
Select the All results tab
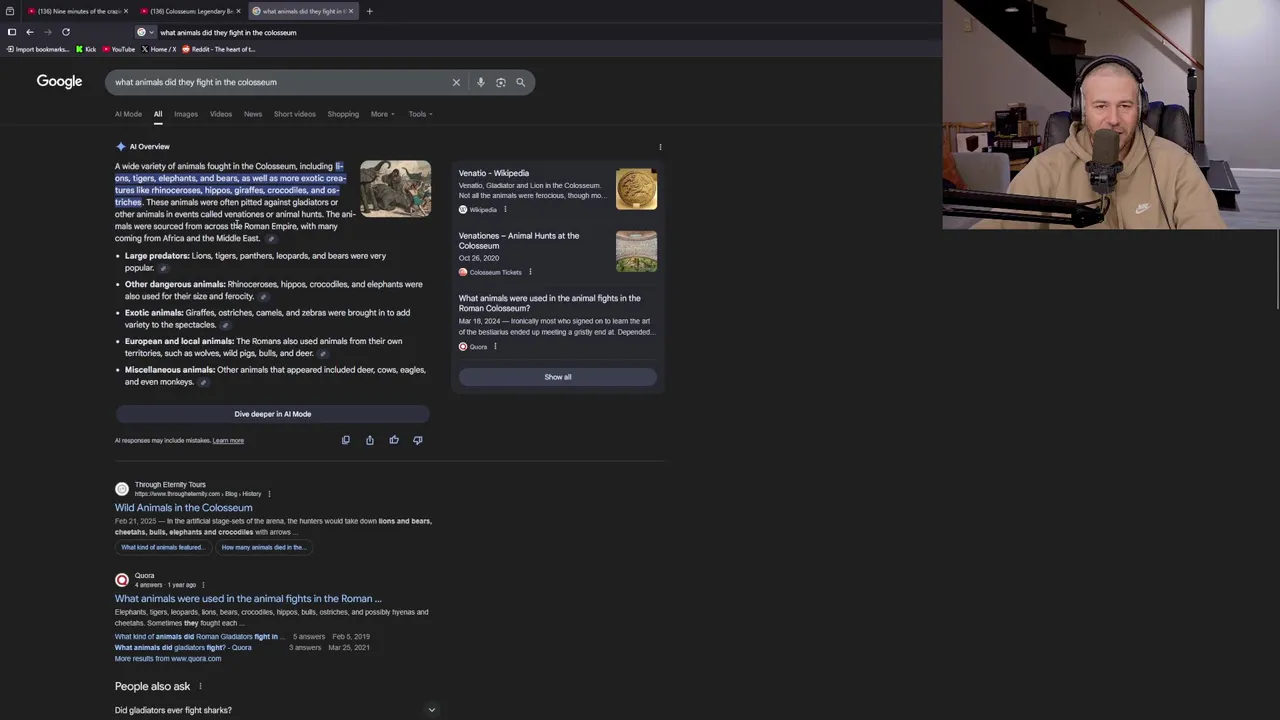pyautogui.click(x=158, y=114)
